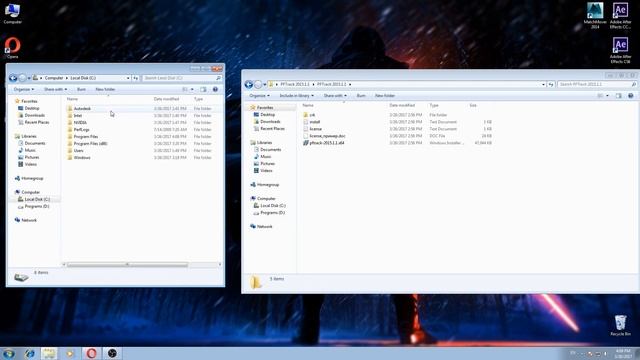Select Documents in PFTrack window sidebar
640x360 pixels.
[270, 150]
